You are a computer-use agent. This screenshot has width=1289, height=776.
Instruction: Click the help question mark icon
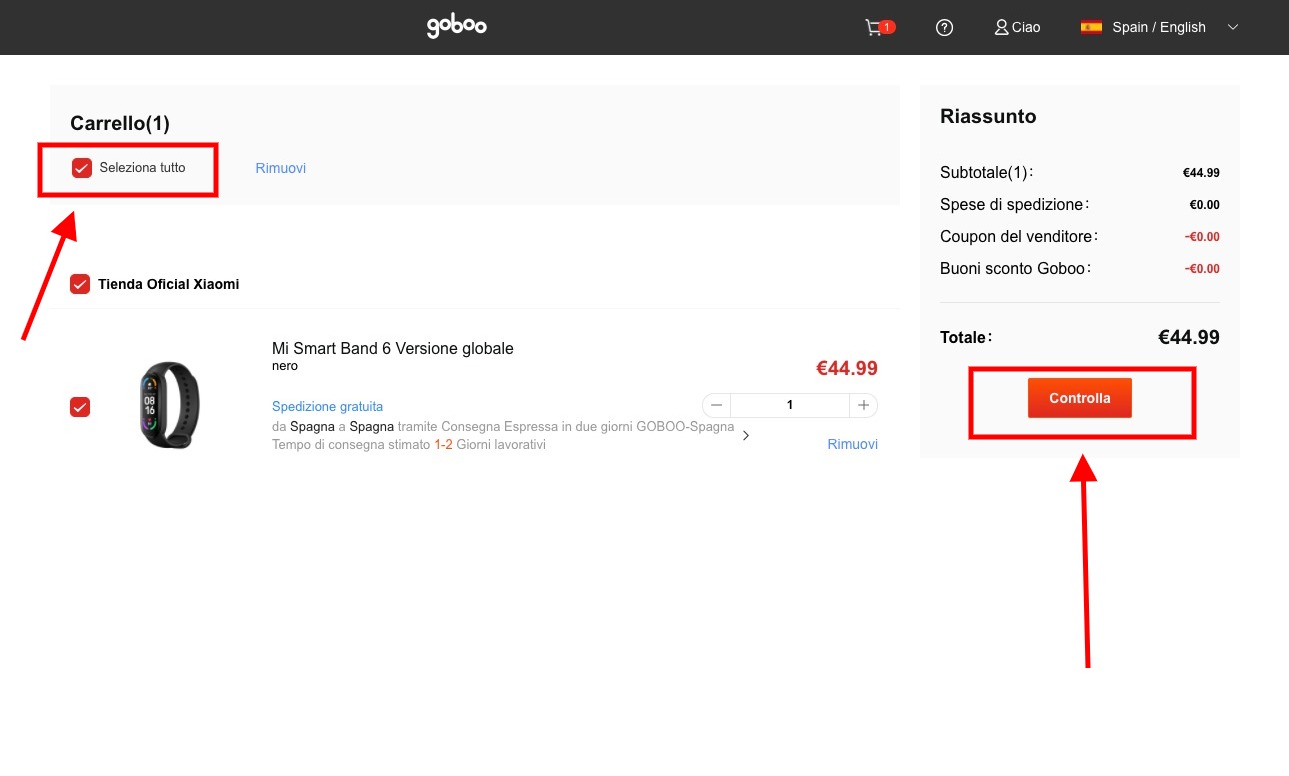pyautogui.click(x=944, y=27)
